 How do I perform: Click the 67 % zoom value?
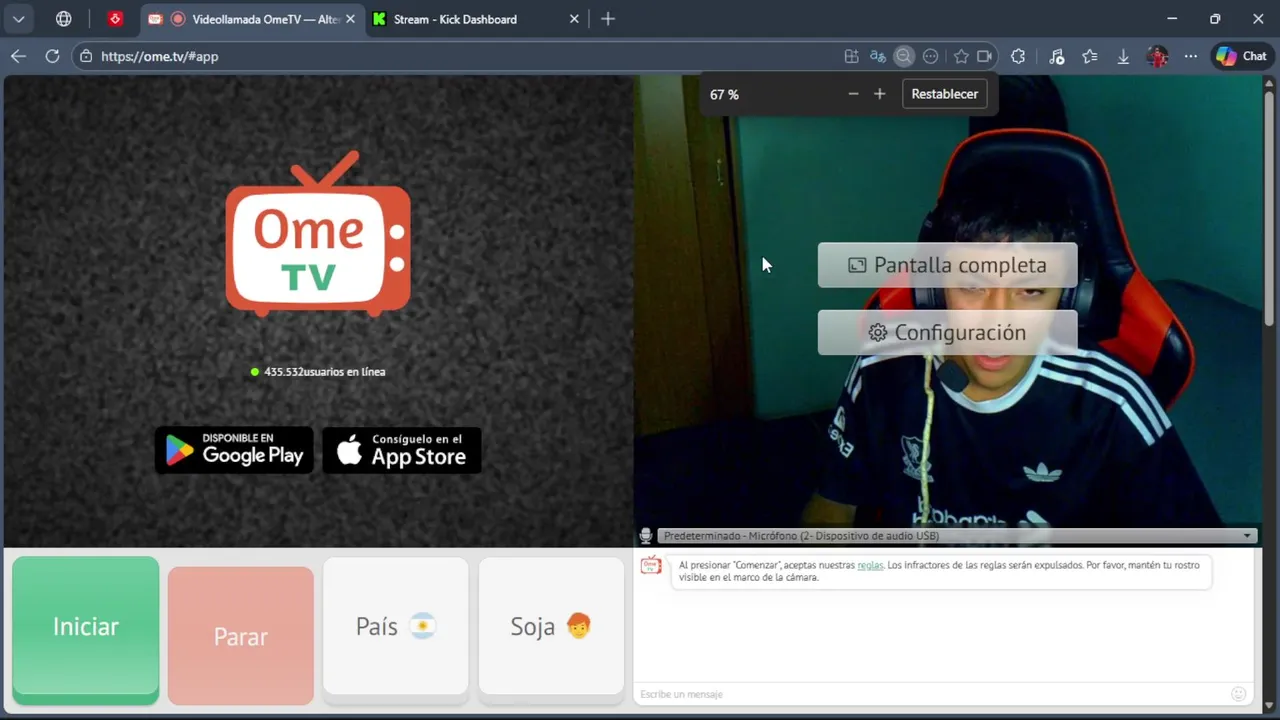[x=724, y=94]
